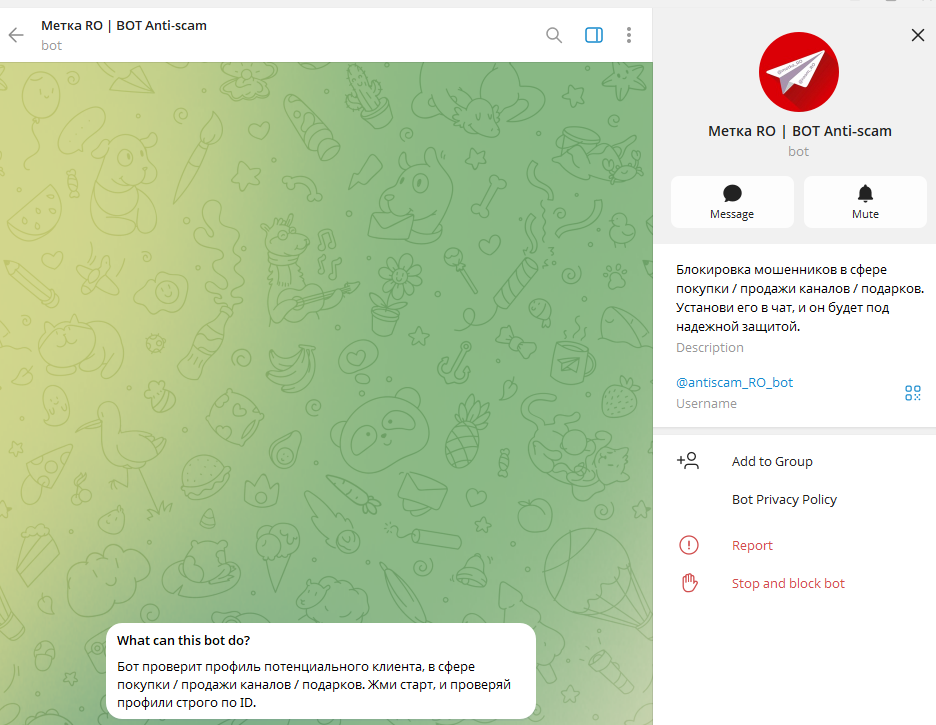The height and width of the screenshot is (725, 936).
Task: Click the Message button
Action: point(732,202)
